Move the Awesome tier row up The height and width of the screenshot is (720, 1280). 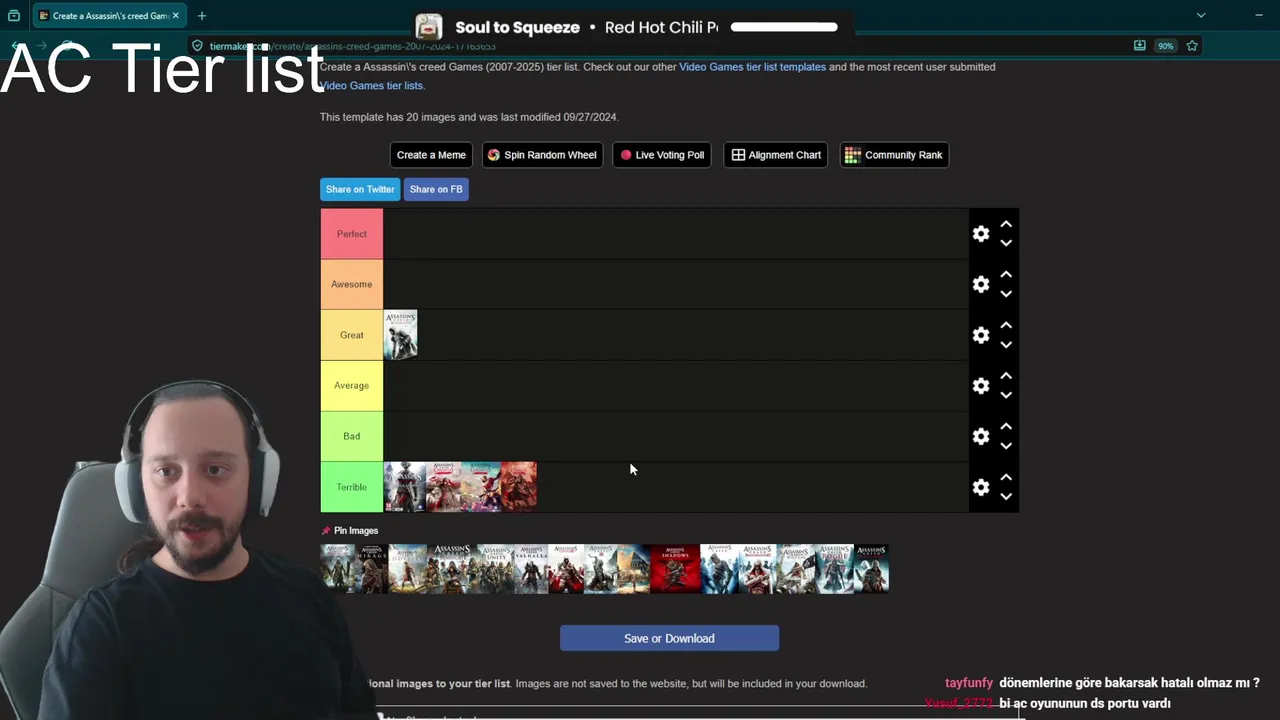tap(1006, 274)
